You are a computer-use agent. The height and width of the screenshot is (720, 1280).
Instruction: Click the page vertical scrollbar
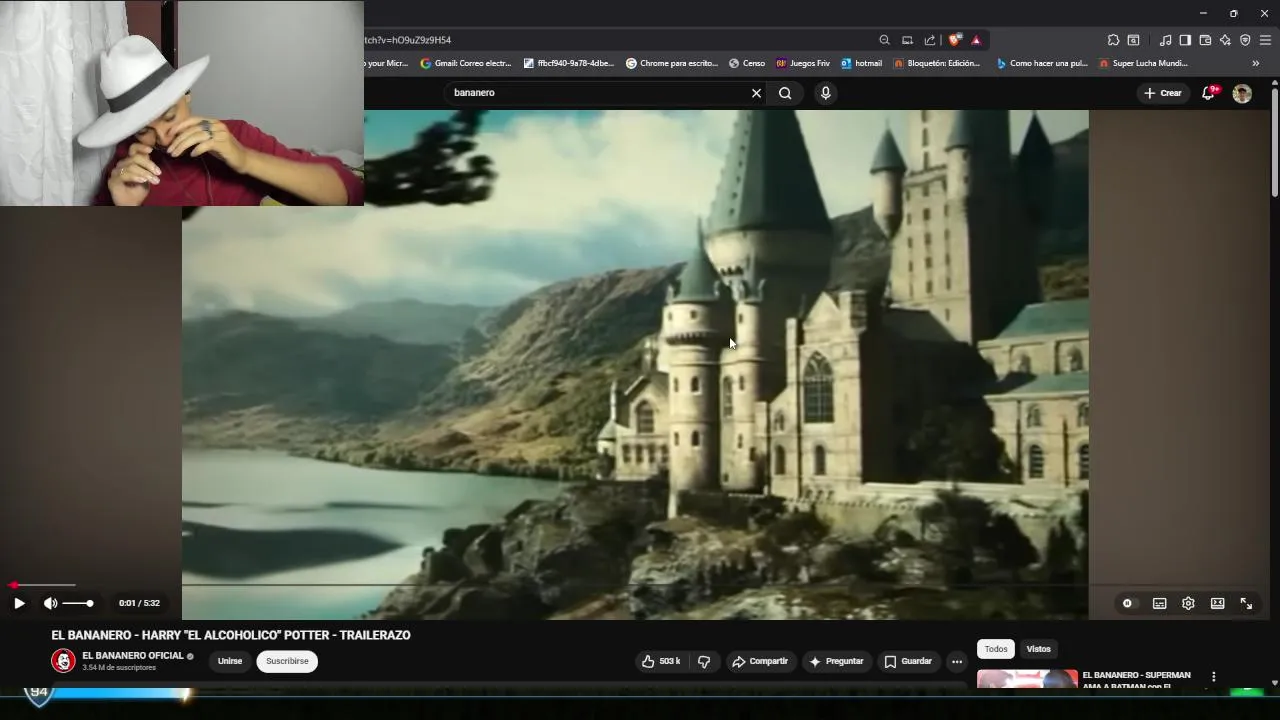[x=1274, y=145]
